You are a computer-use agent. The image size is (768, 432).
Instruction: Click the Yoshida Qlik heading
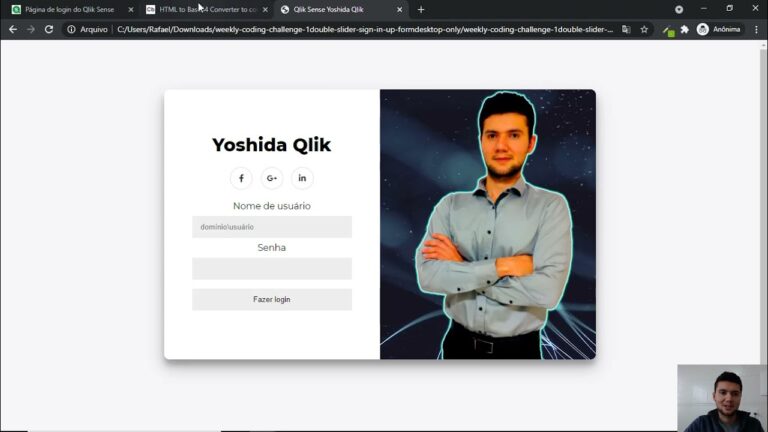(x=271, y=145)
